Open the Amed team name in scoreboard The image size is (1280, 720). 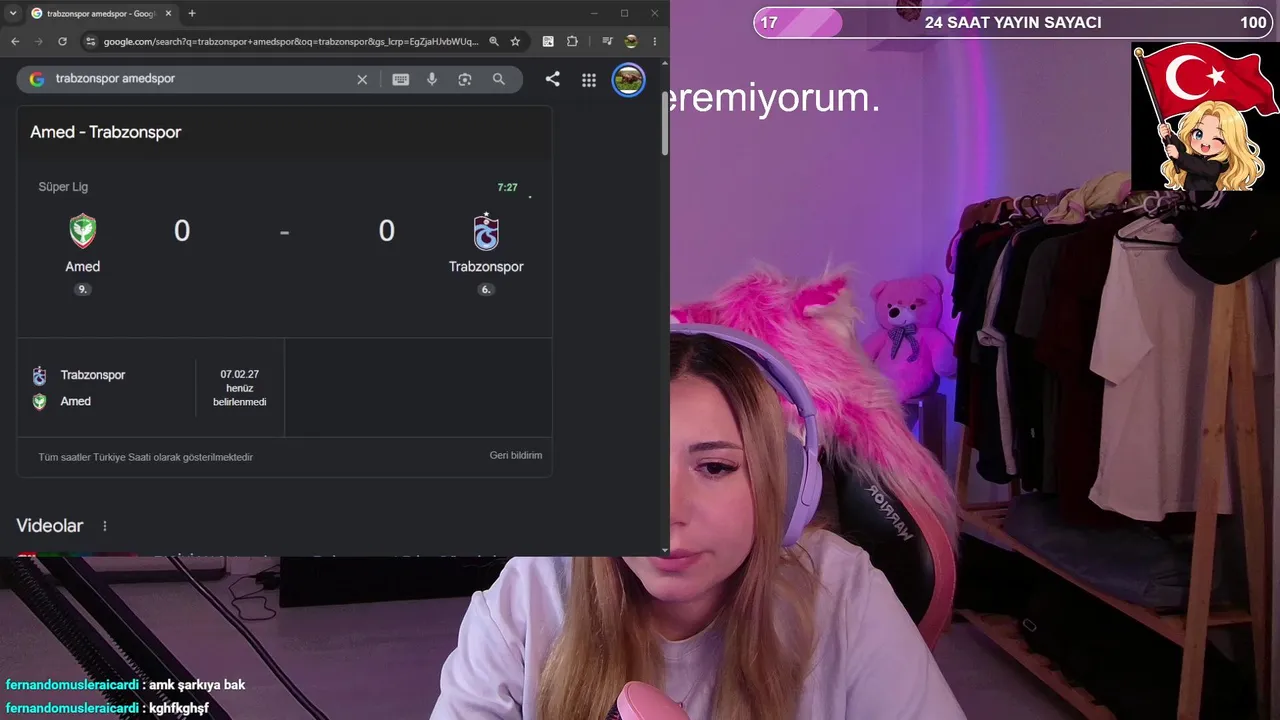(83, 267)
